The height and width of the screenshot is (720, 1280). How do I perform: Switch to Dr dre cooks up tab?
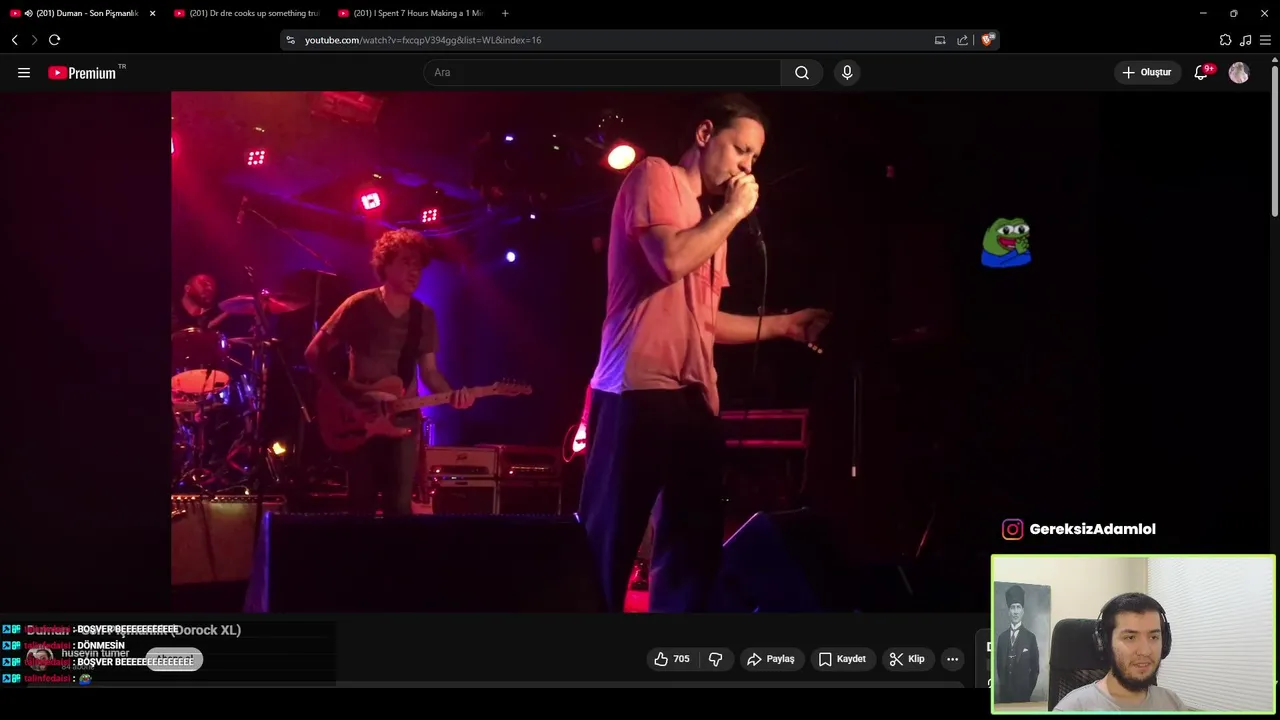tap(245, 13)
